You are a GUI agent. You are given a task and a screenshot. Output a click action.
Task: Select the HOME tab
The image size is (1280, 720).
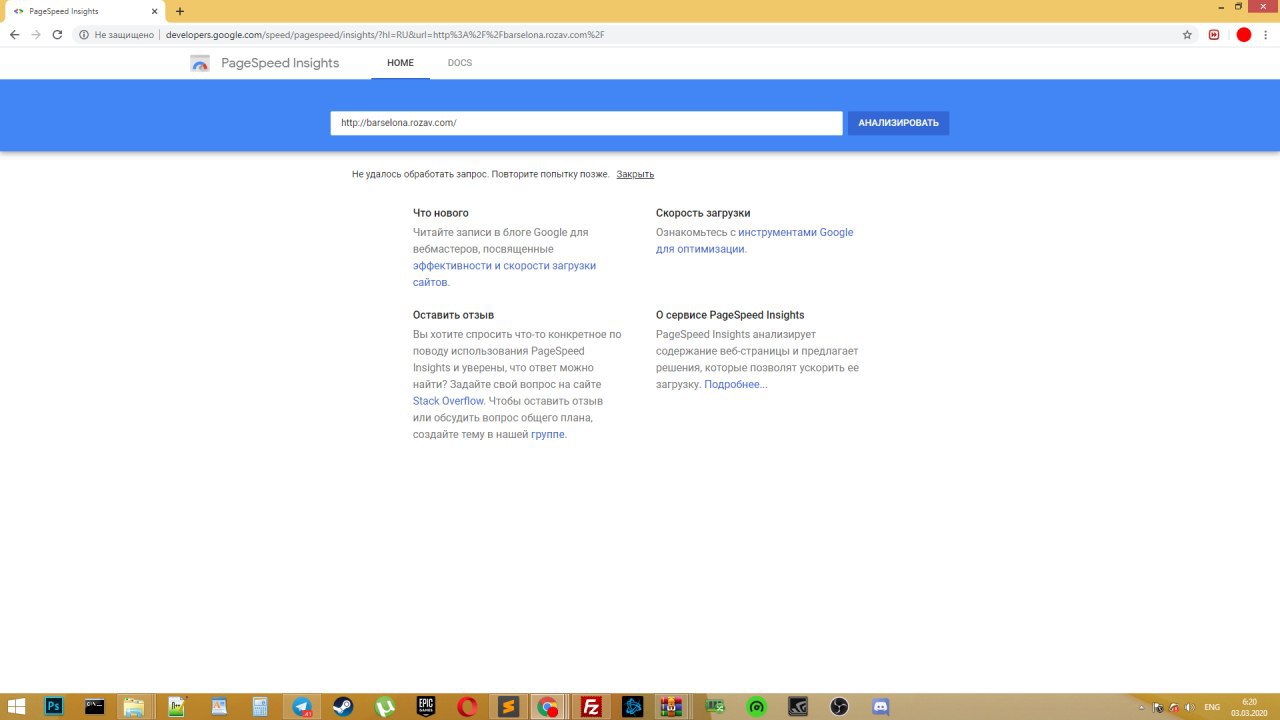point(400,63)
